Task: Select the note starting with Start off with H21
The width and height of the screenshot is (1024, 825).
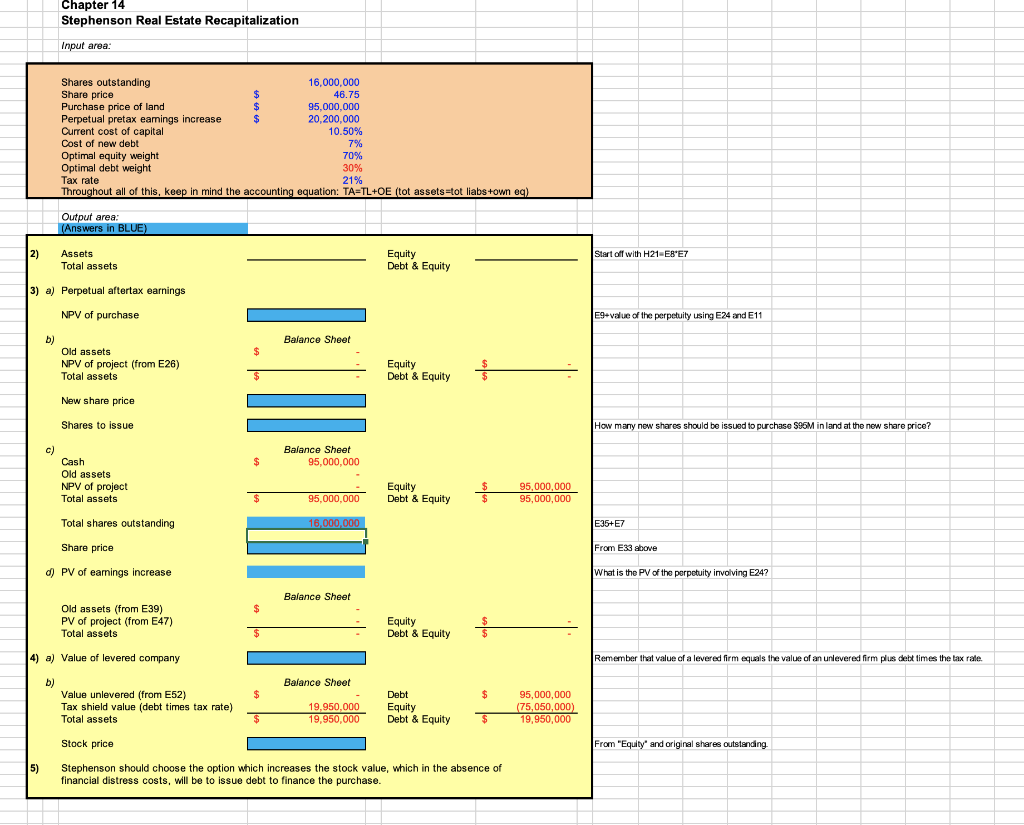Action: coord(645,253)
